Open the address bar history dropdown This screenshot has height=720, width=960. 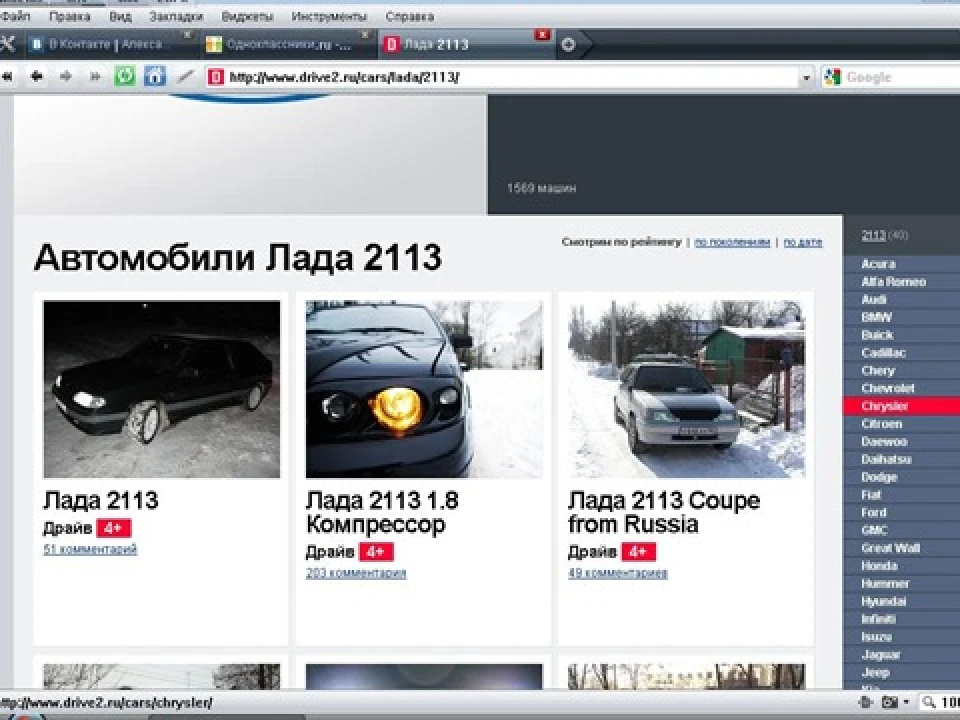806,78
